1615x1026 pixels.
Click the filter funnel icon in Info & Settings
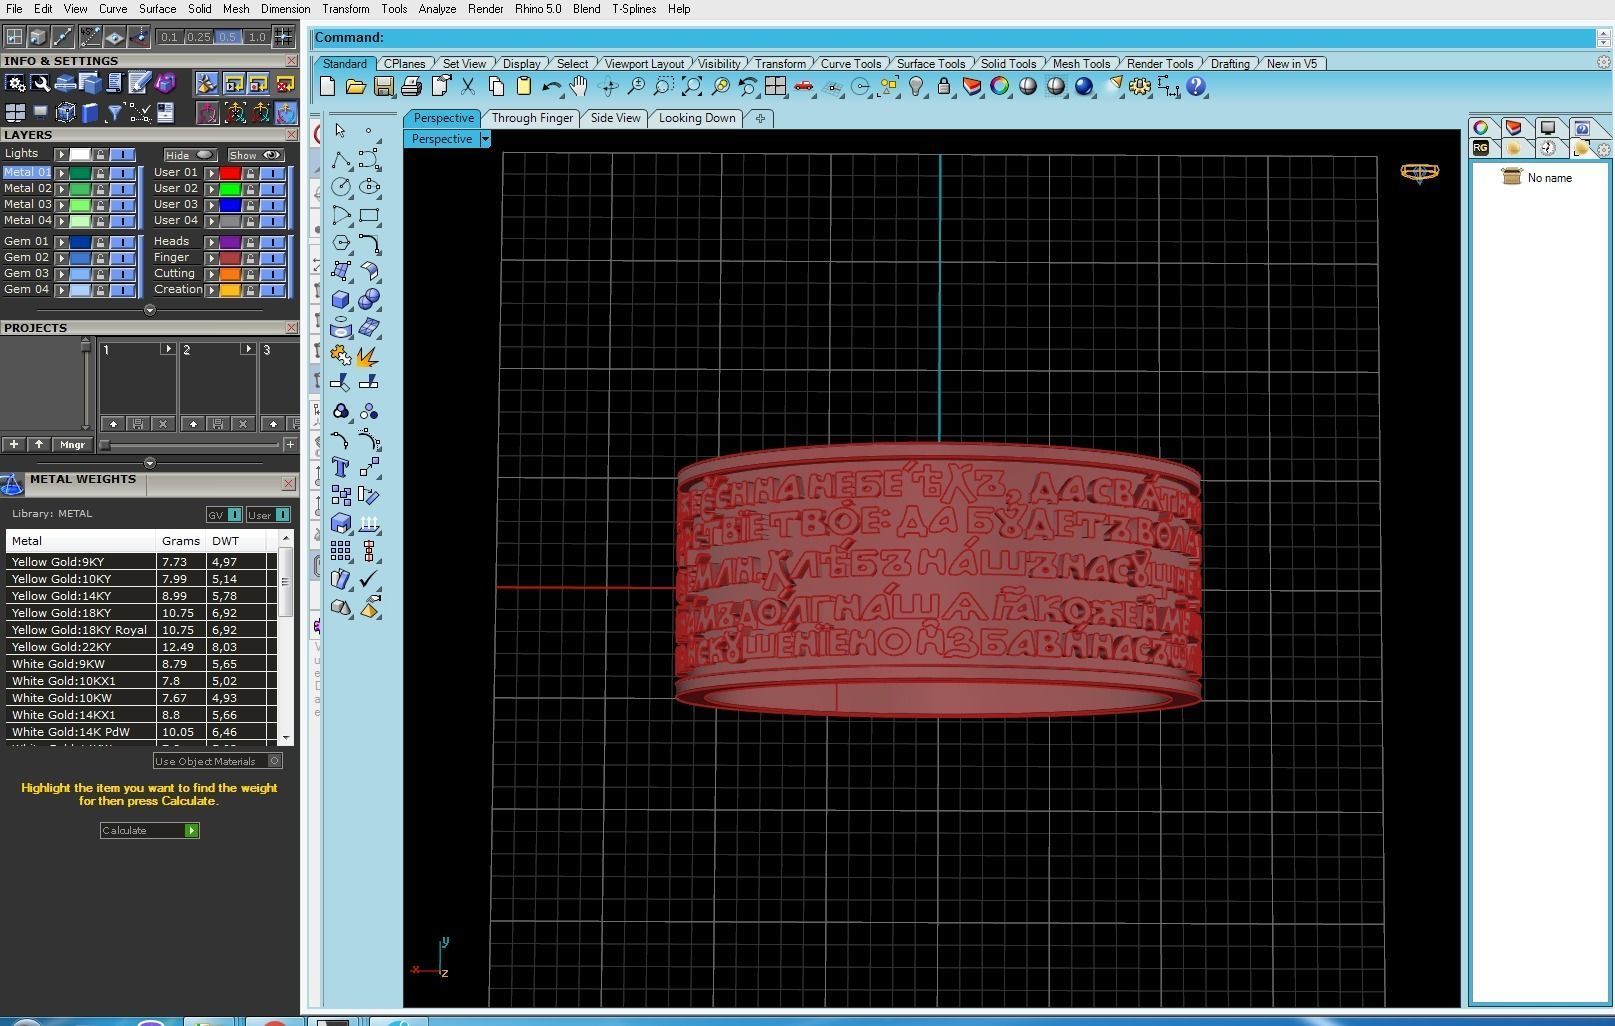(114, 113)
